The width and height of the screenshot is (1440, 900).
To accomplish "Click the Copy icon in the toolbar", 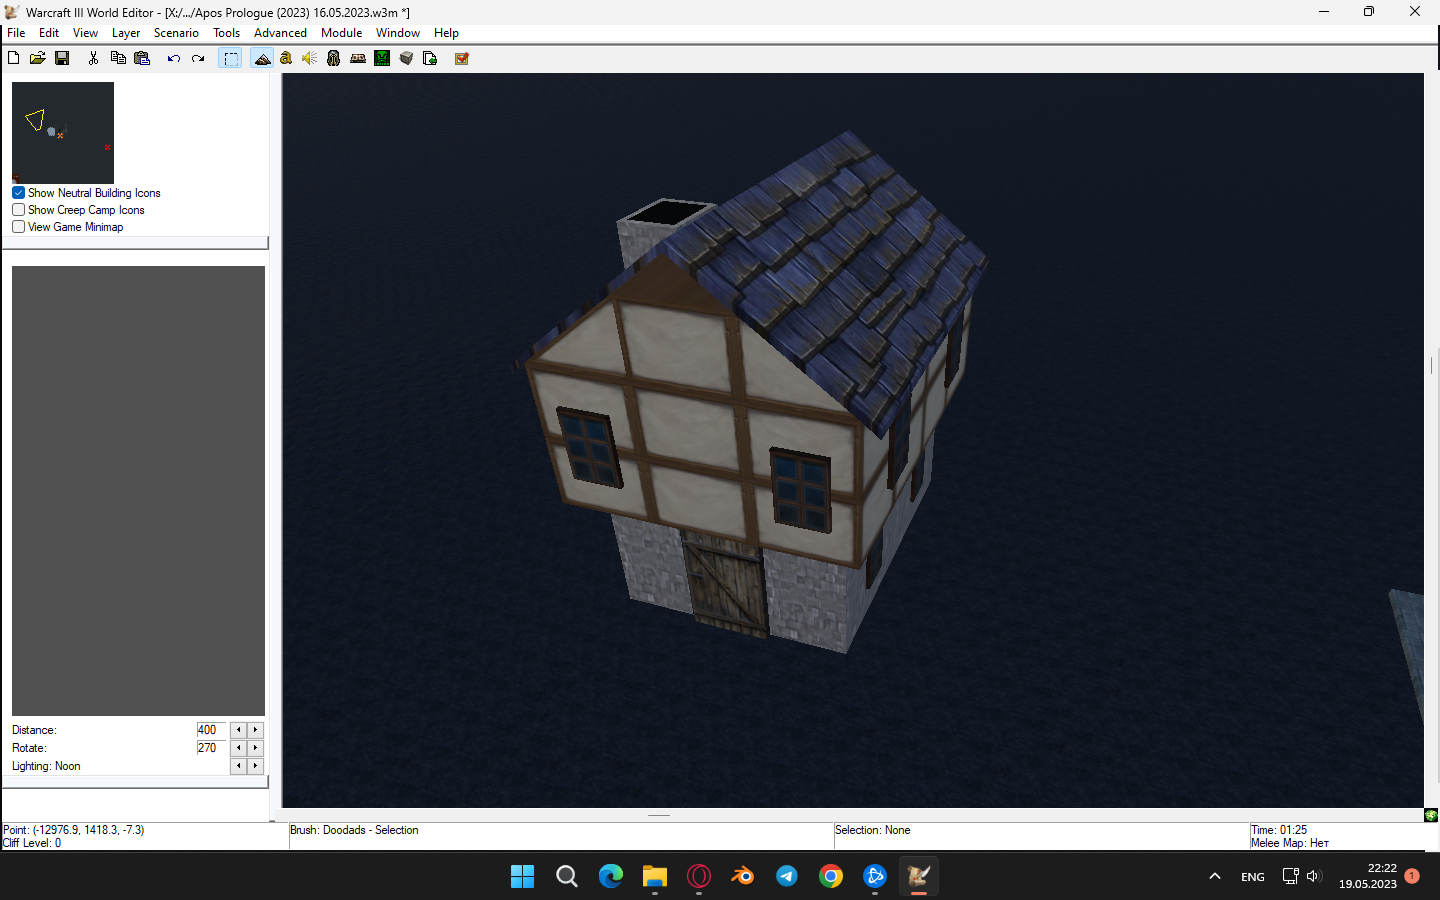I will [118, 58].
